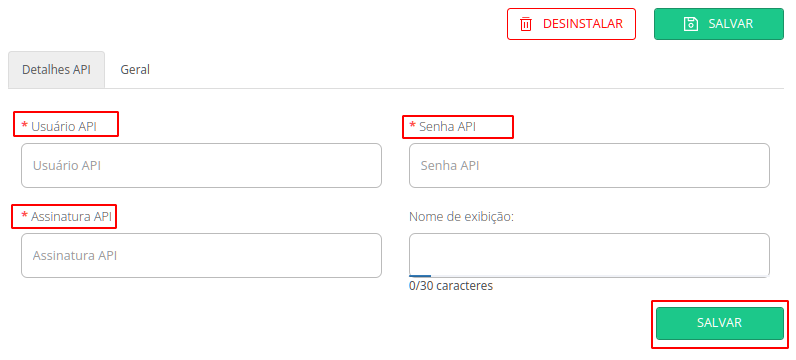Click the blue character-count progress bar
The height and width of the screenshot is (360, 796).
click(x=420, y=276)
